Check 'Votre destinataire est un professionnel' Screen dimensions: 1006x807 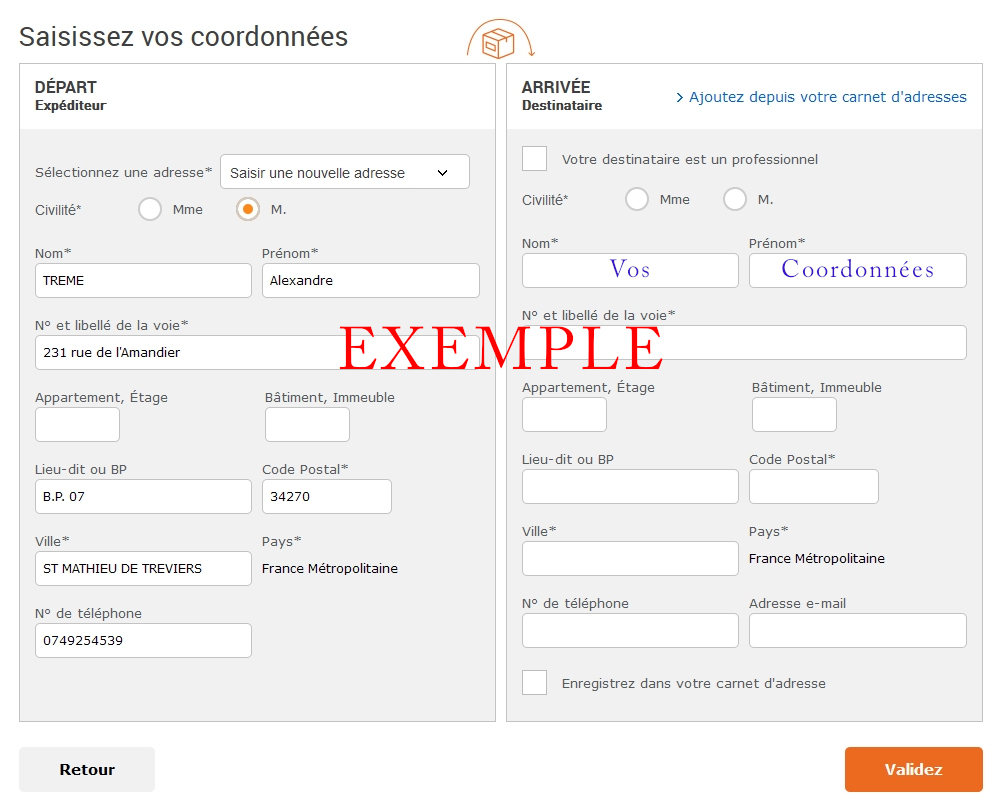click(x=535, y=159)
